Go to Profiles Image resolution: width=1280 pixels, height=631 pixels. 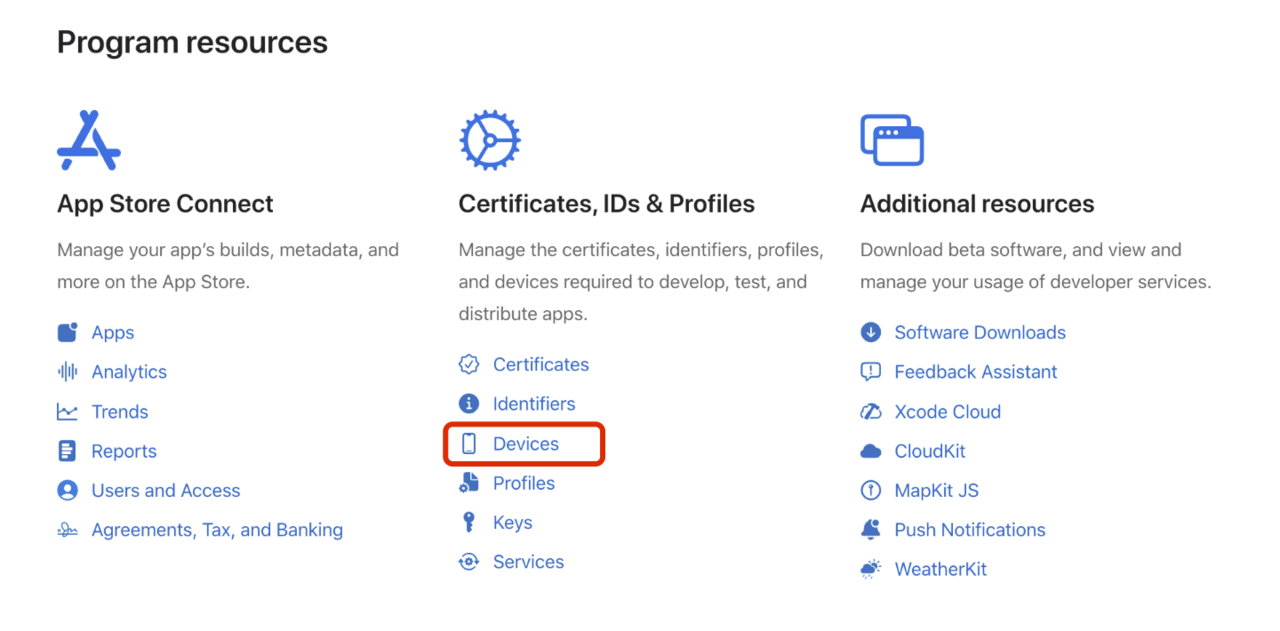(523, 483)
